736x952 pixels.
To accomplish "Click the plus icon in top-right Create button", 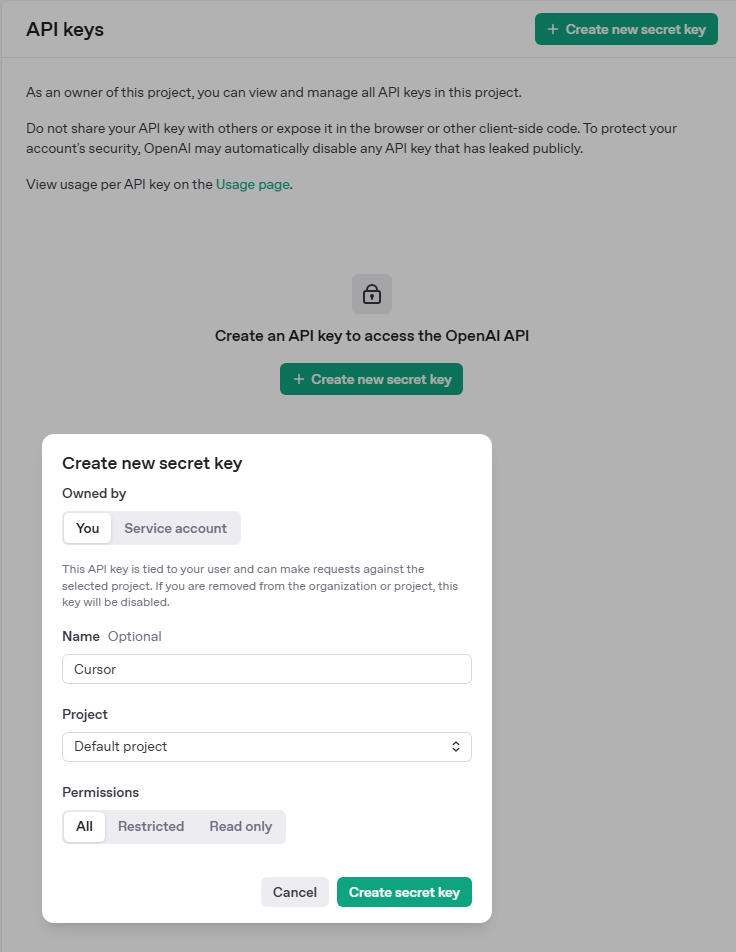I will [x=553, y=29].
